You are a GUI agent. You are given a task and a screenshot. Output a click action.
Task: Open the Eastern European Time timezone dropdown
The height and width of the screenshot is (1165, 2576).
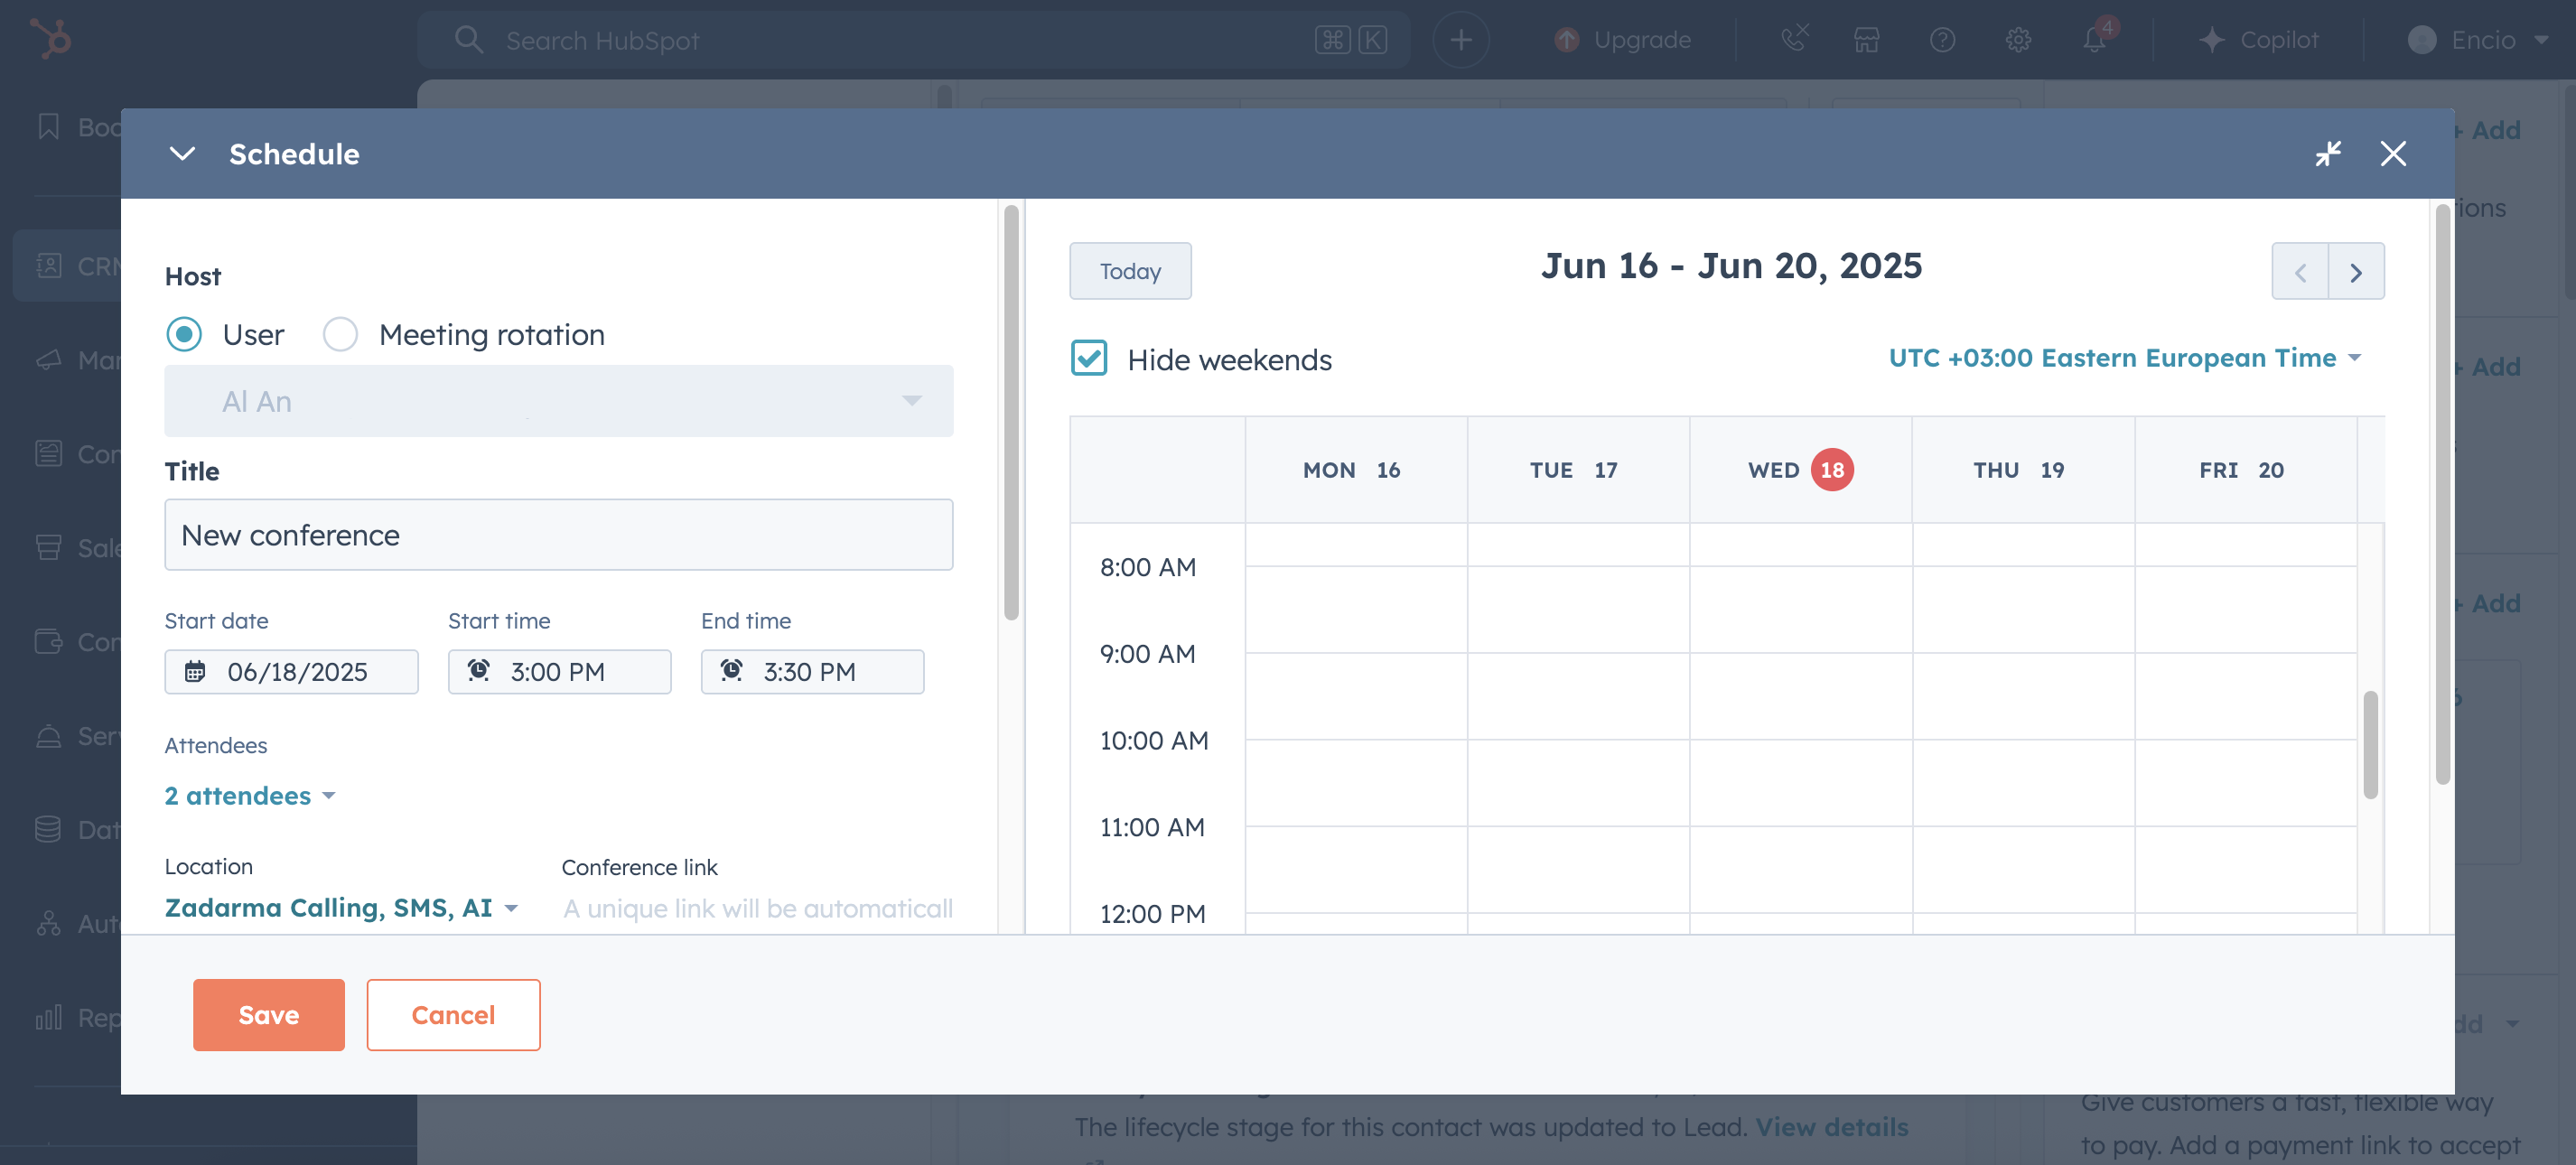[2124, 358]
